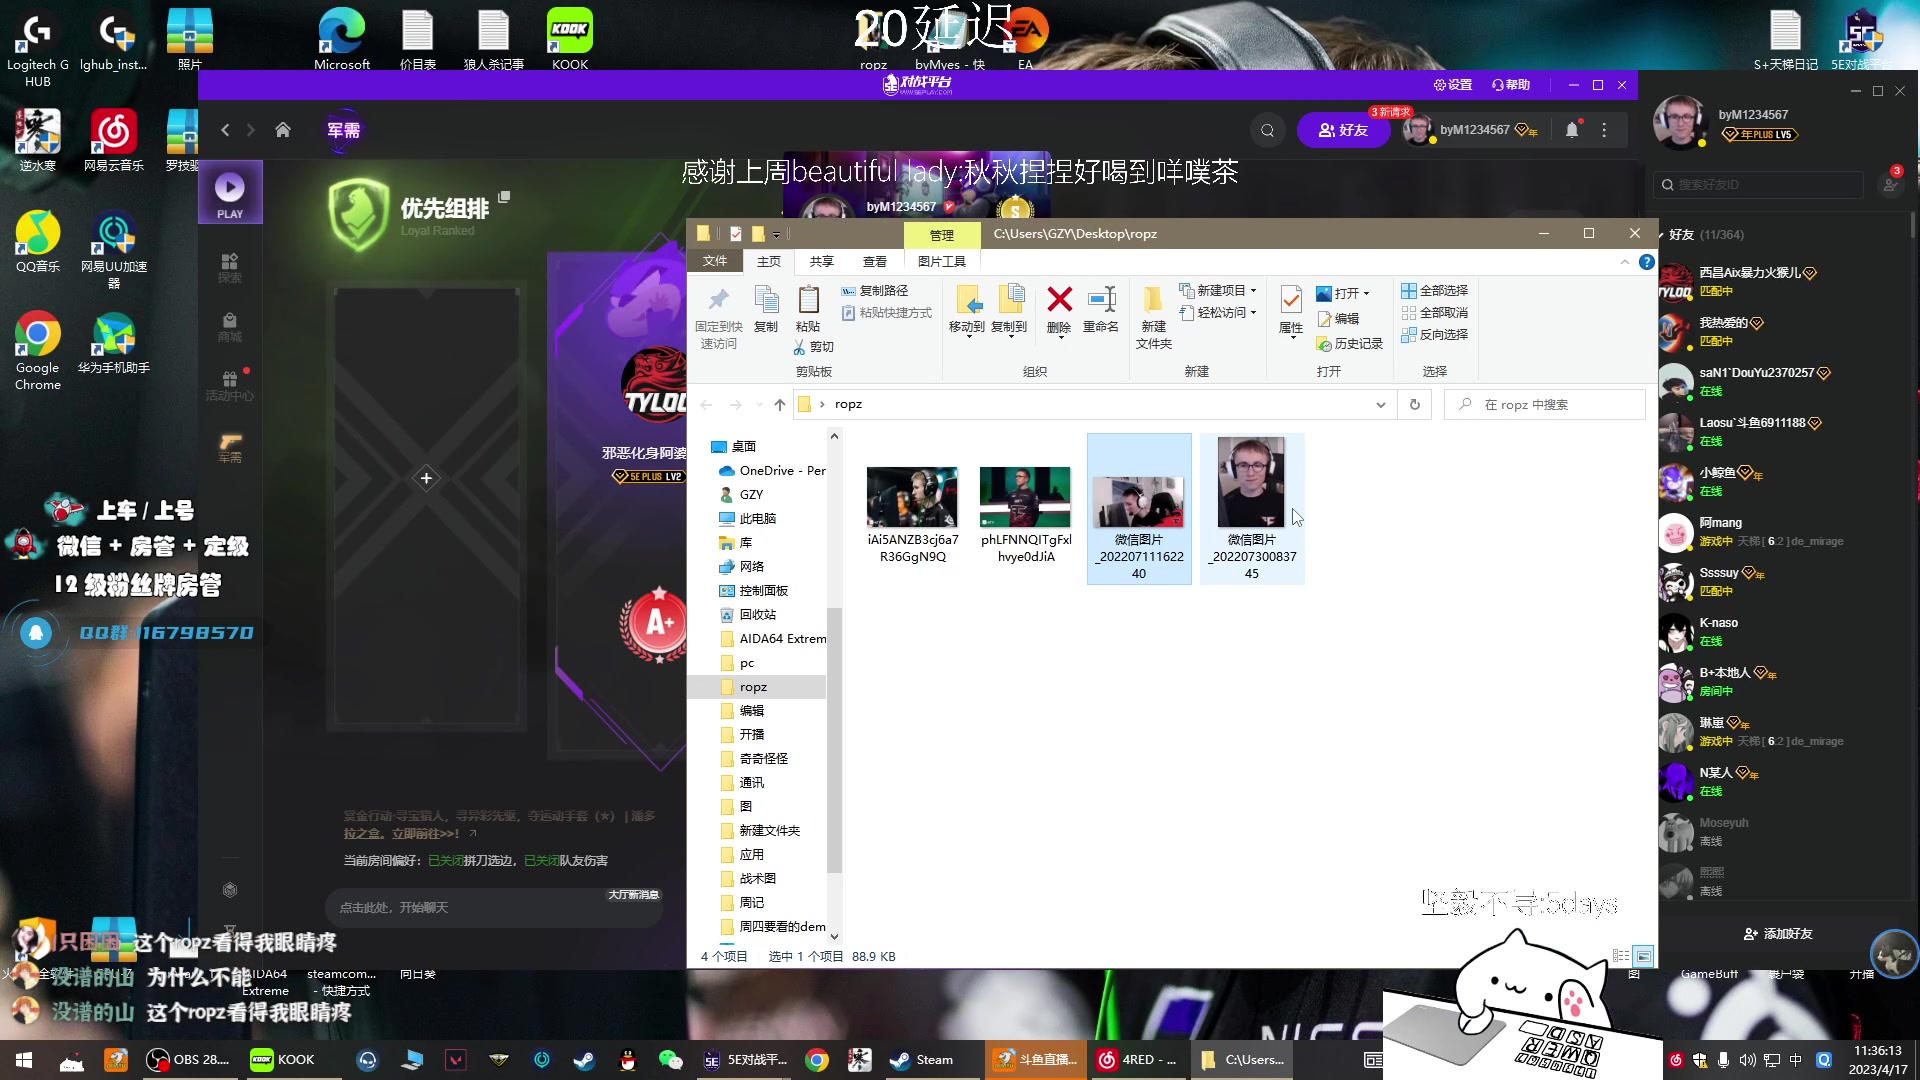Screen dimensions: 1920x1080
Task: Click the PLAY button in 5E sidebar
Action: pyautogui.click(x=230, y=192)
